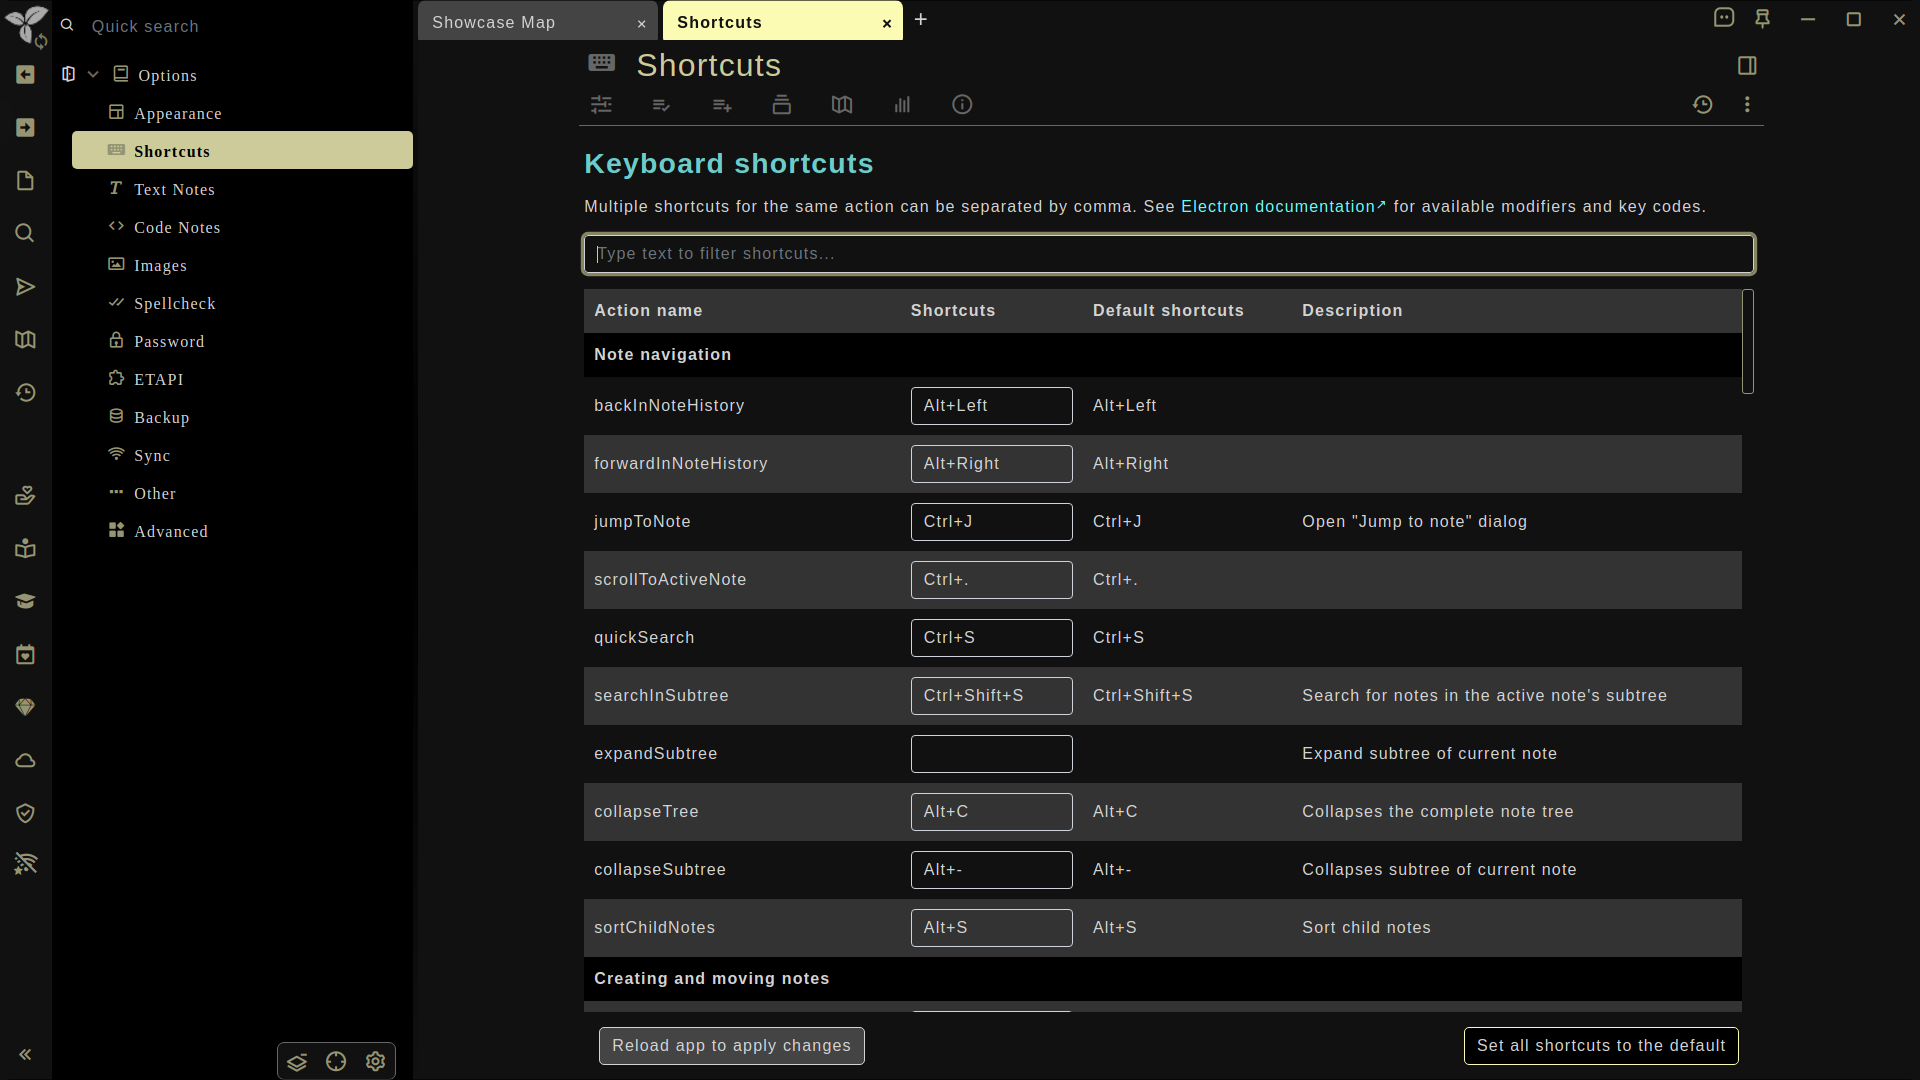The width and height of the screenshot is (1920, 1080).
Task: Click the shield check sidebar icon
Action: tap(26, 814)
